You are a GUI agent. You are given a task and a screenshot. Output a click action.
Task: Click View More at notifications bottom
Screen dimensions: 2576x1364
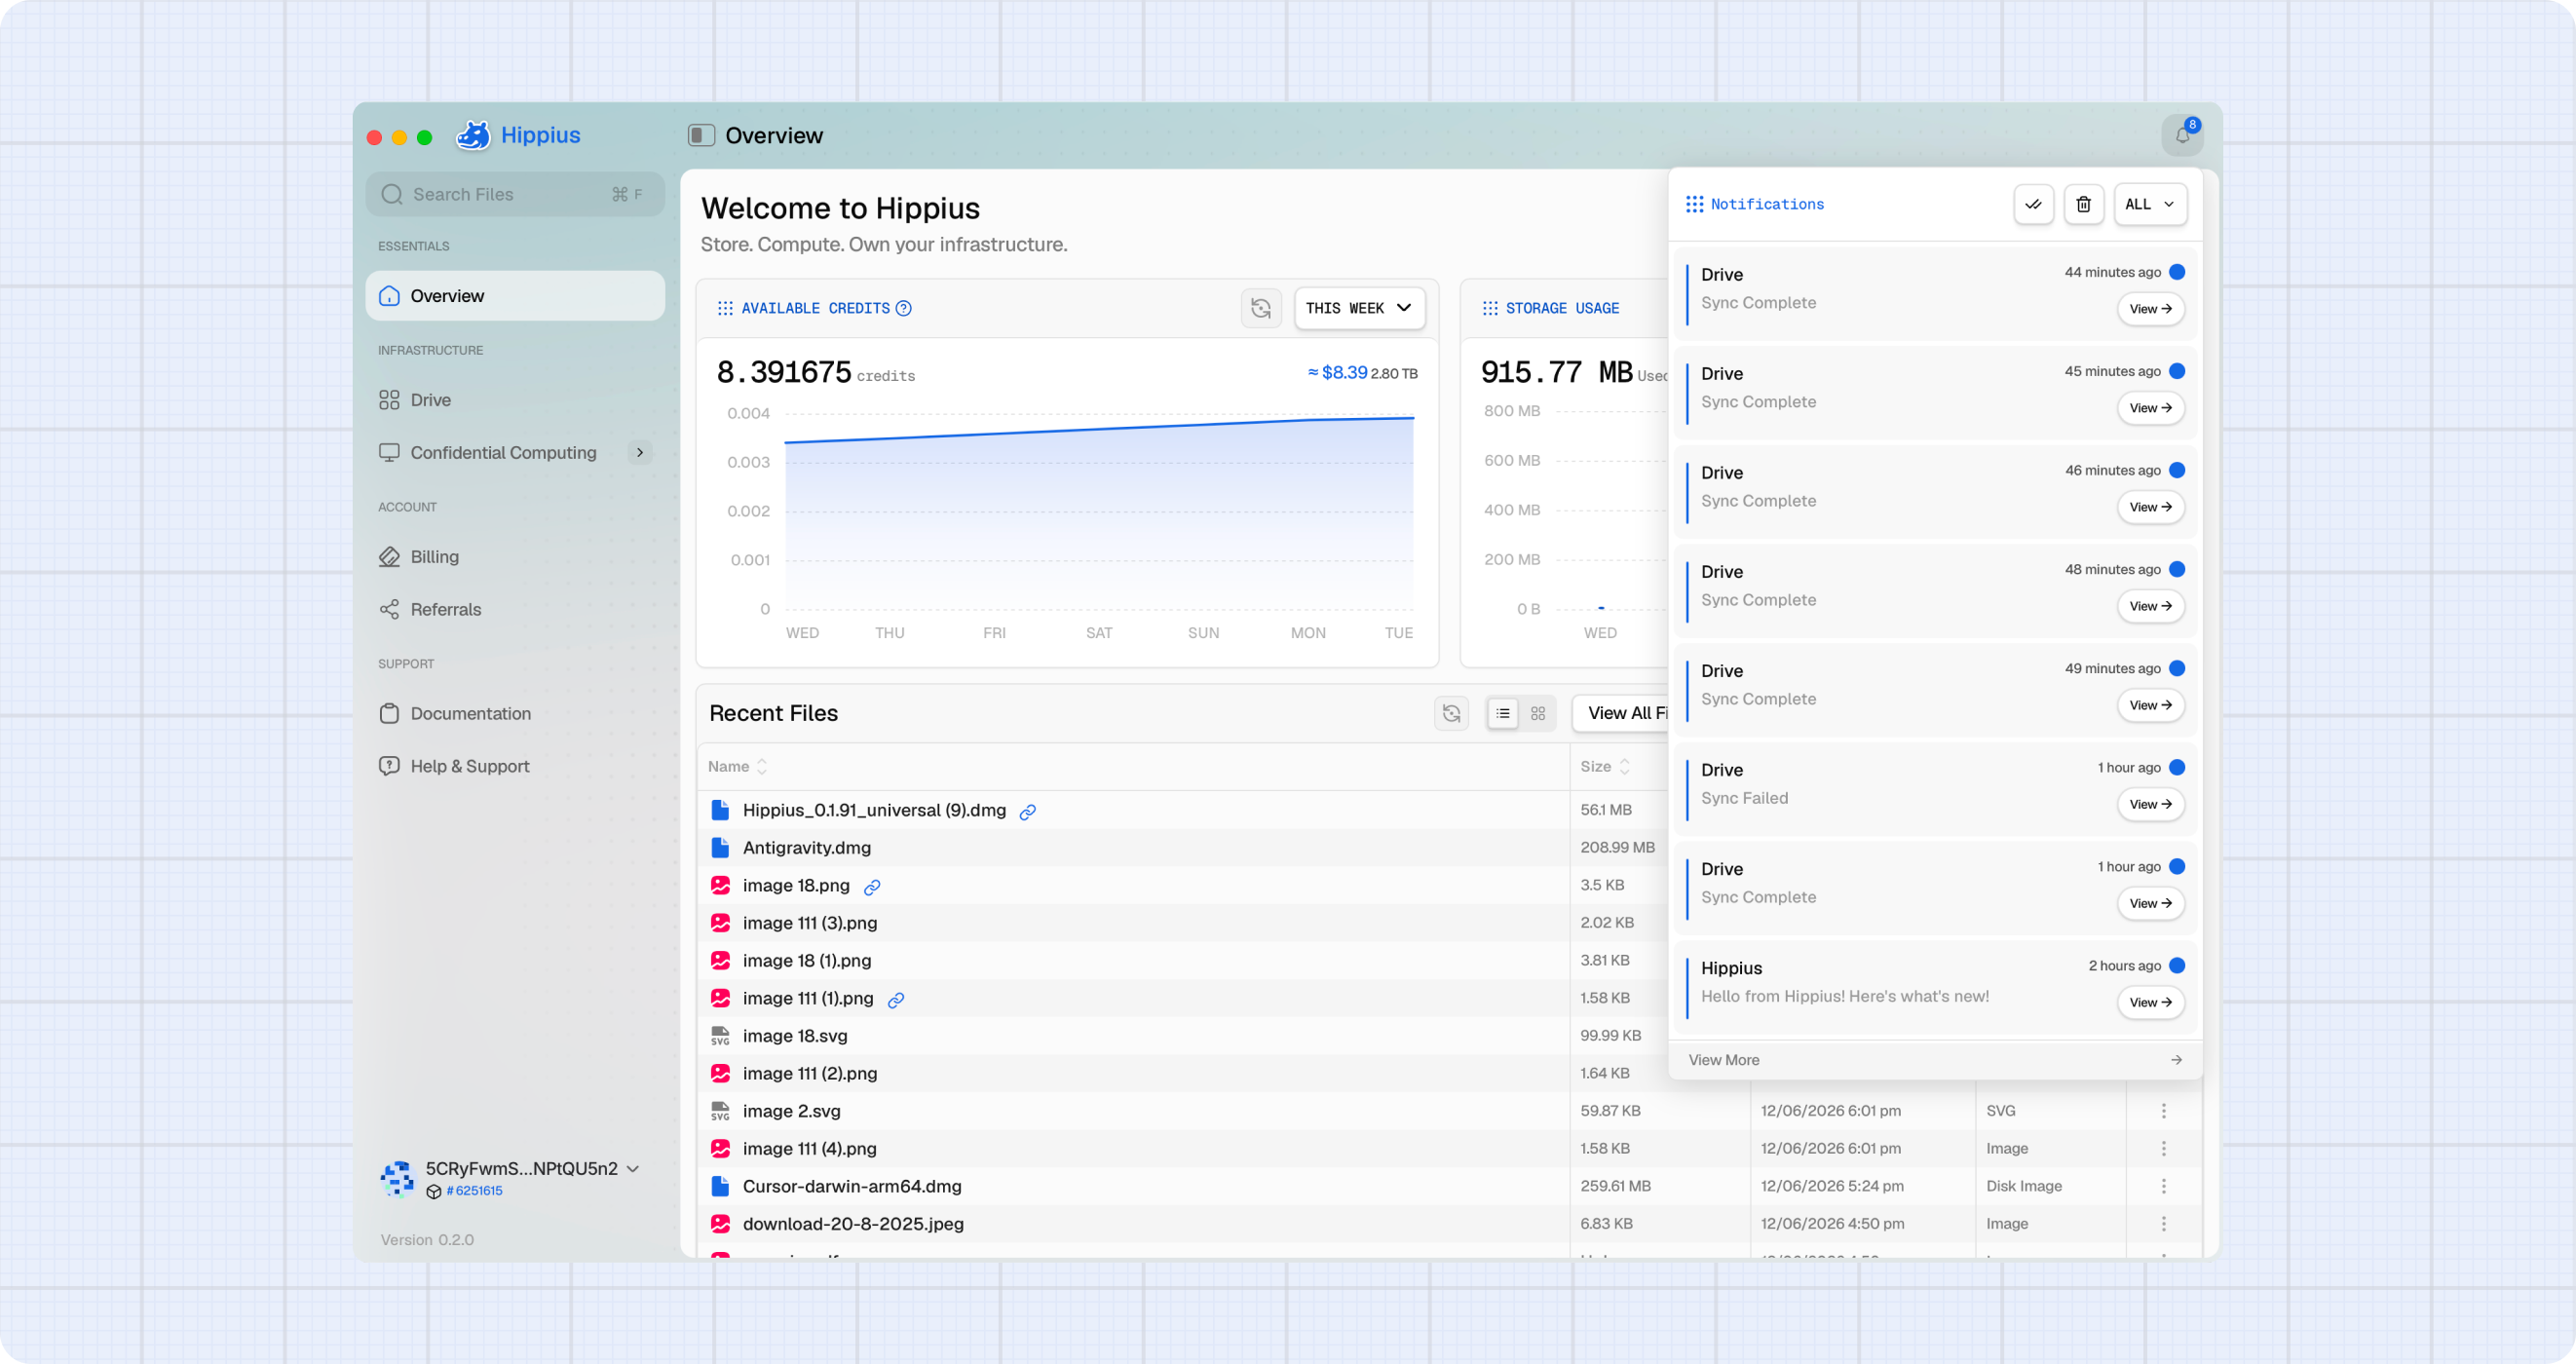[x=1935, y=1060]
